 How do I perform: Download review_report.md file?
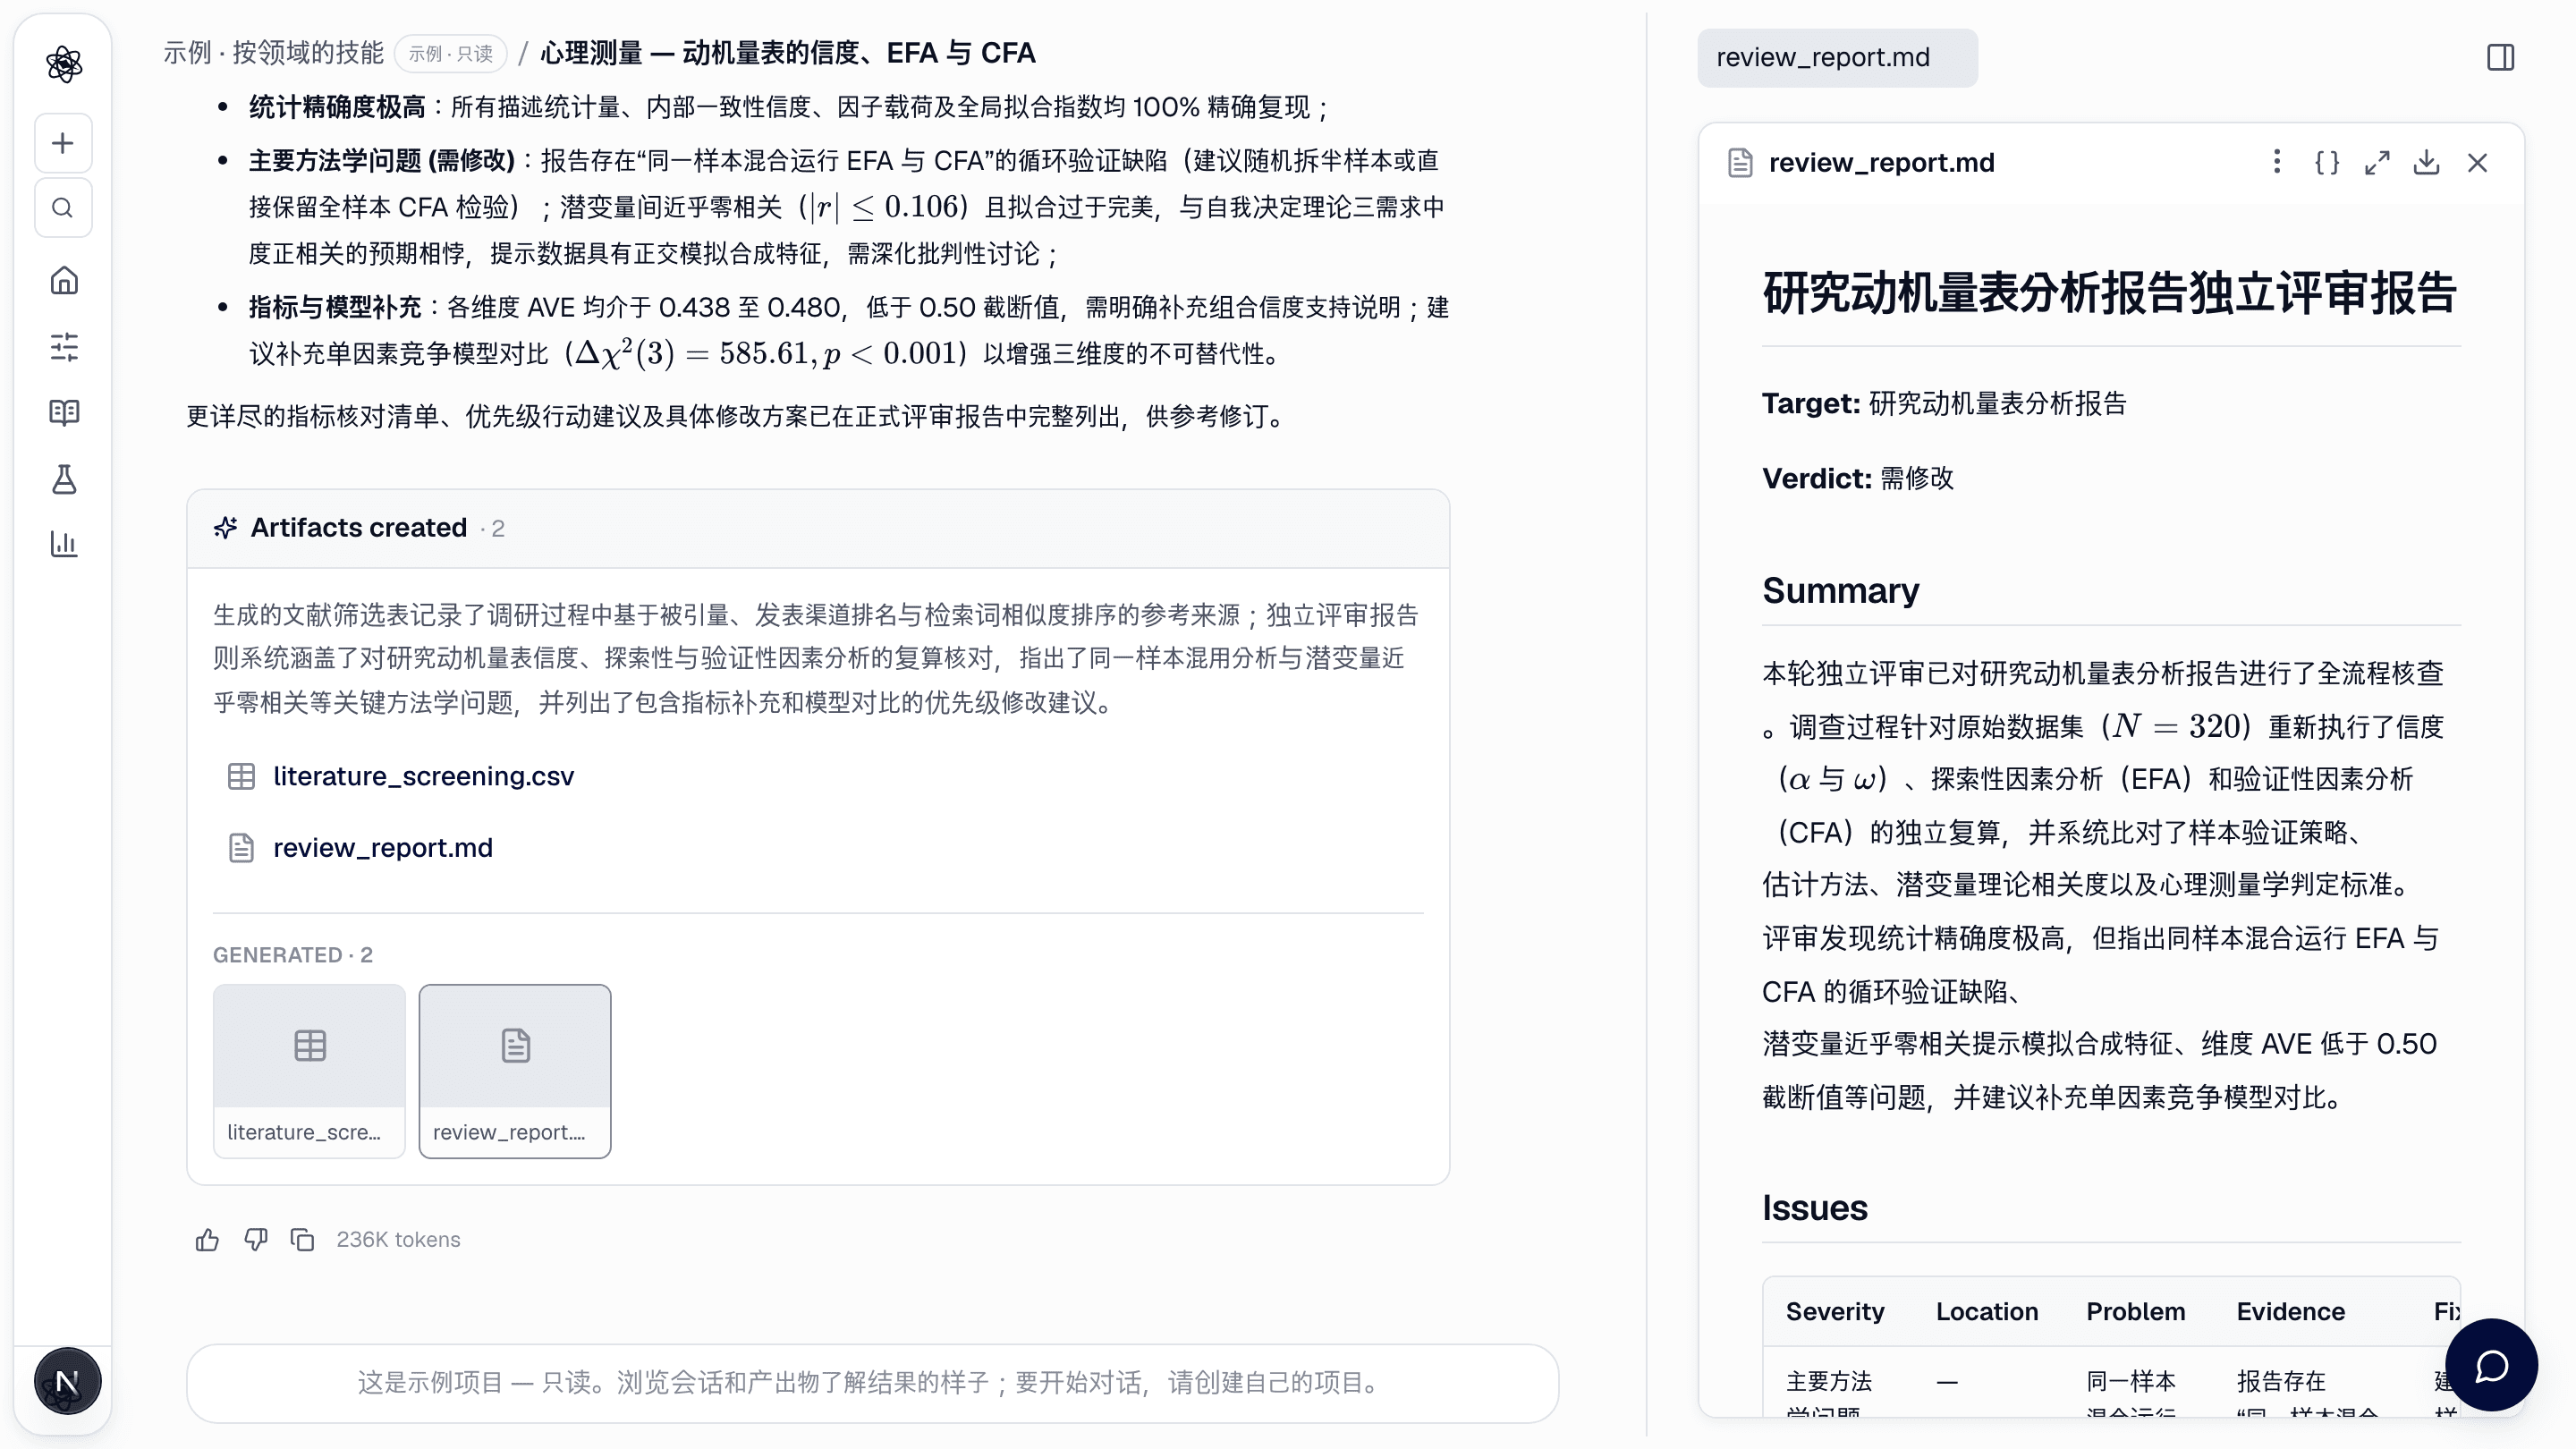point(2426,162)
